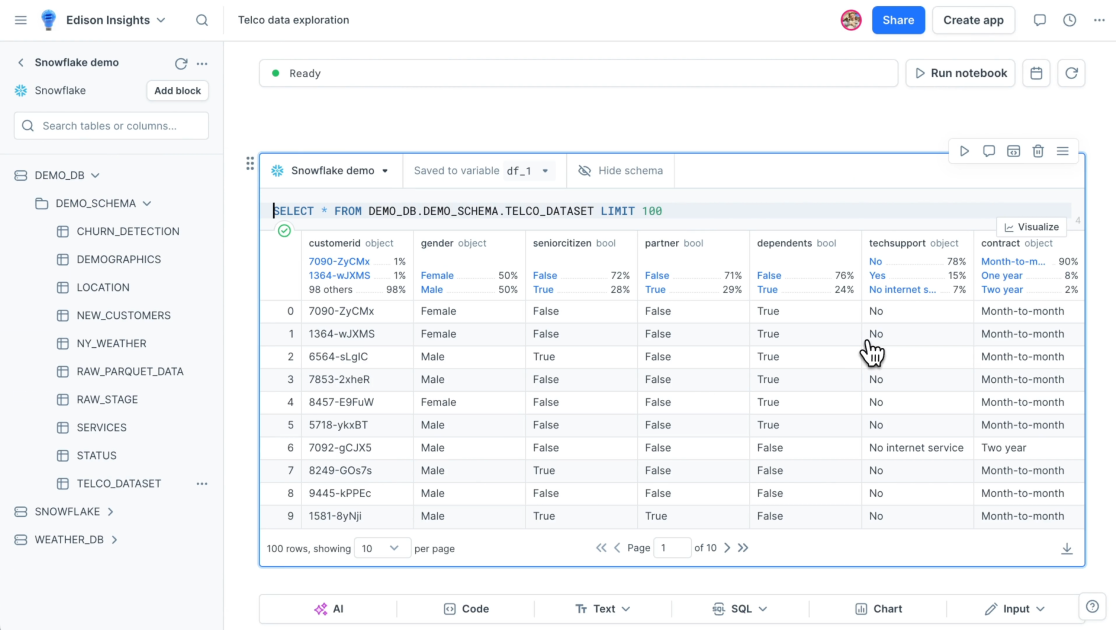This screenshot has height=630, width=1116.
Task: Add a Code block
Action: pyautogui.click(x=466, y=609)
